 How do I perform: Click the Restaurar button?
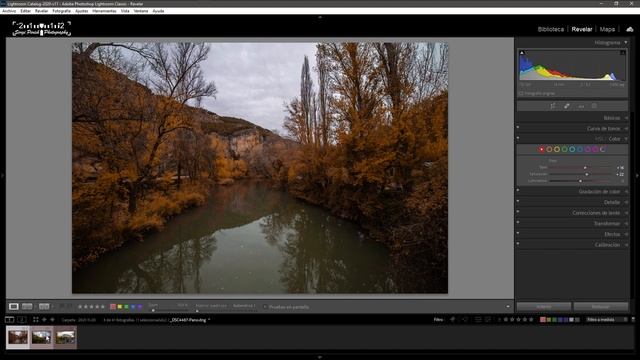click(x=600, y=307)
